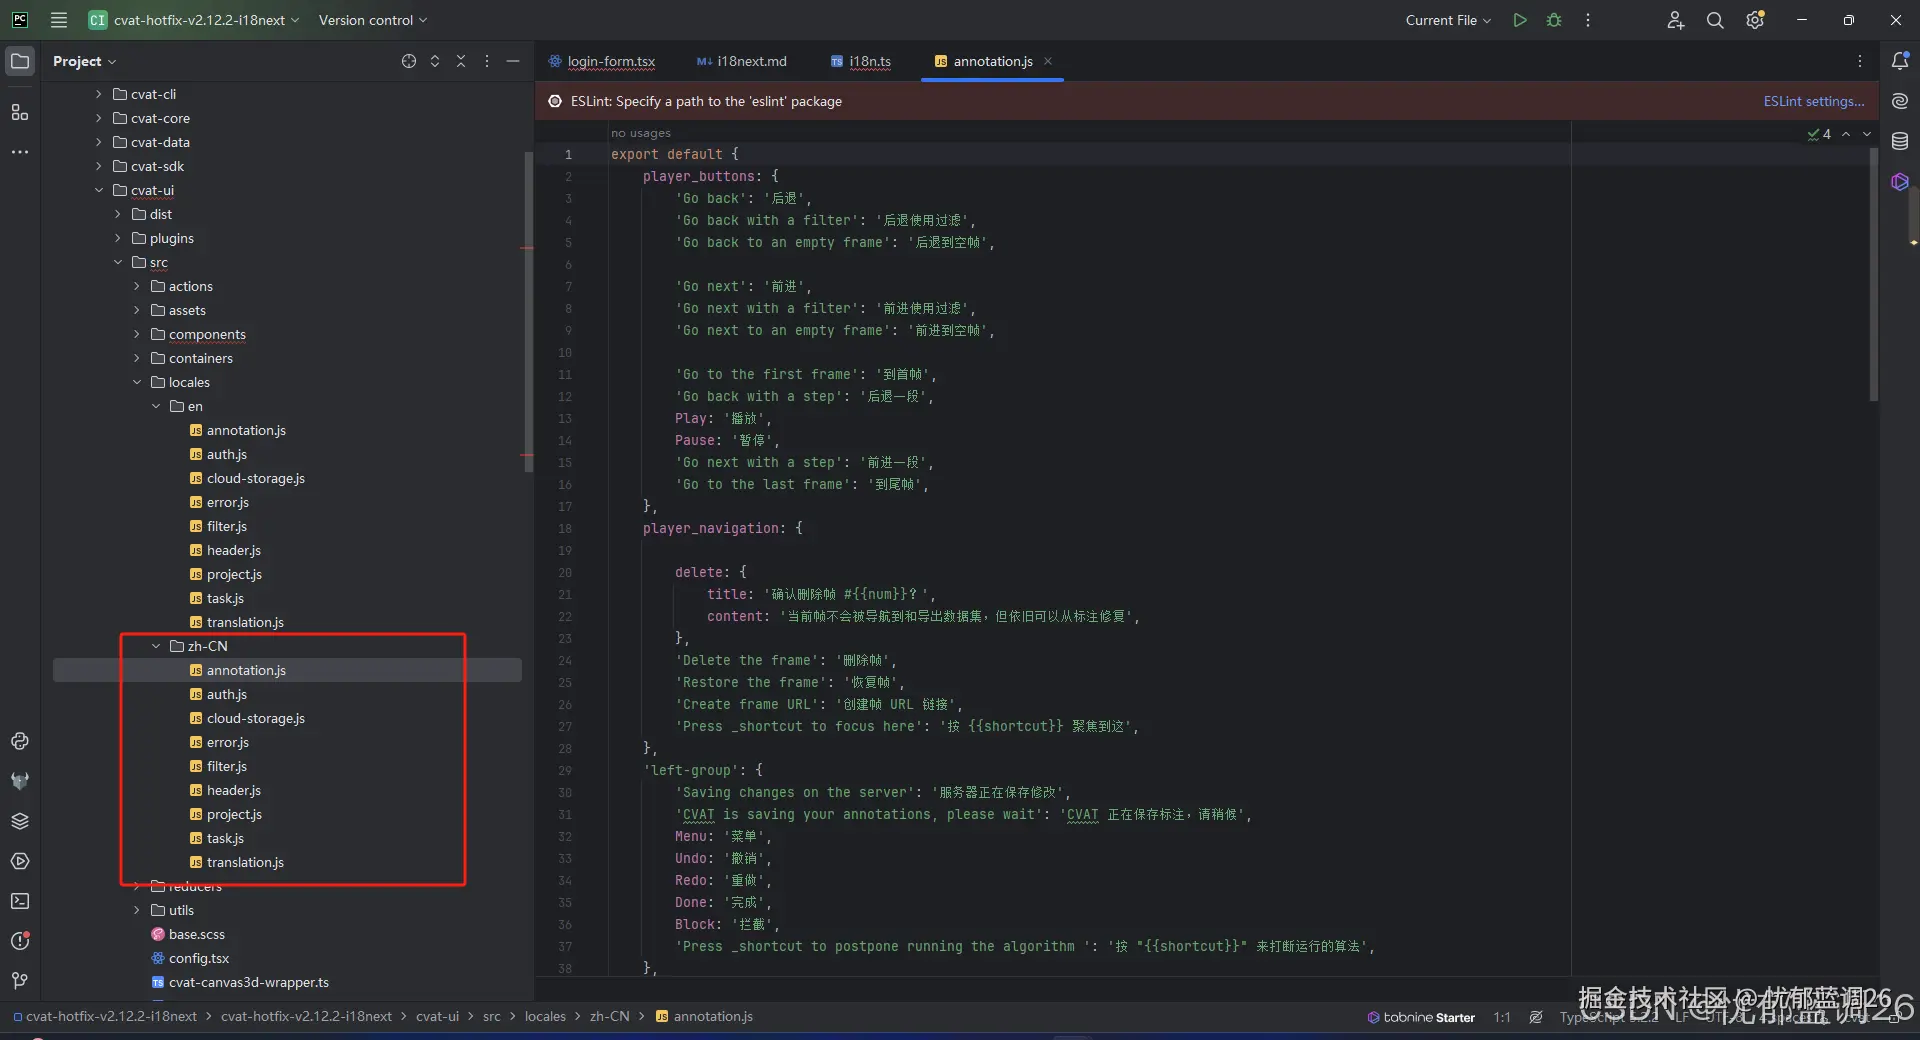Image resolution: width=1920 pixels, height=1040 pixels.
Task: Collapse the zh-CN locale folder
Action: pos(155,646)
